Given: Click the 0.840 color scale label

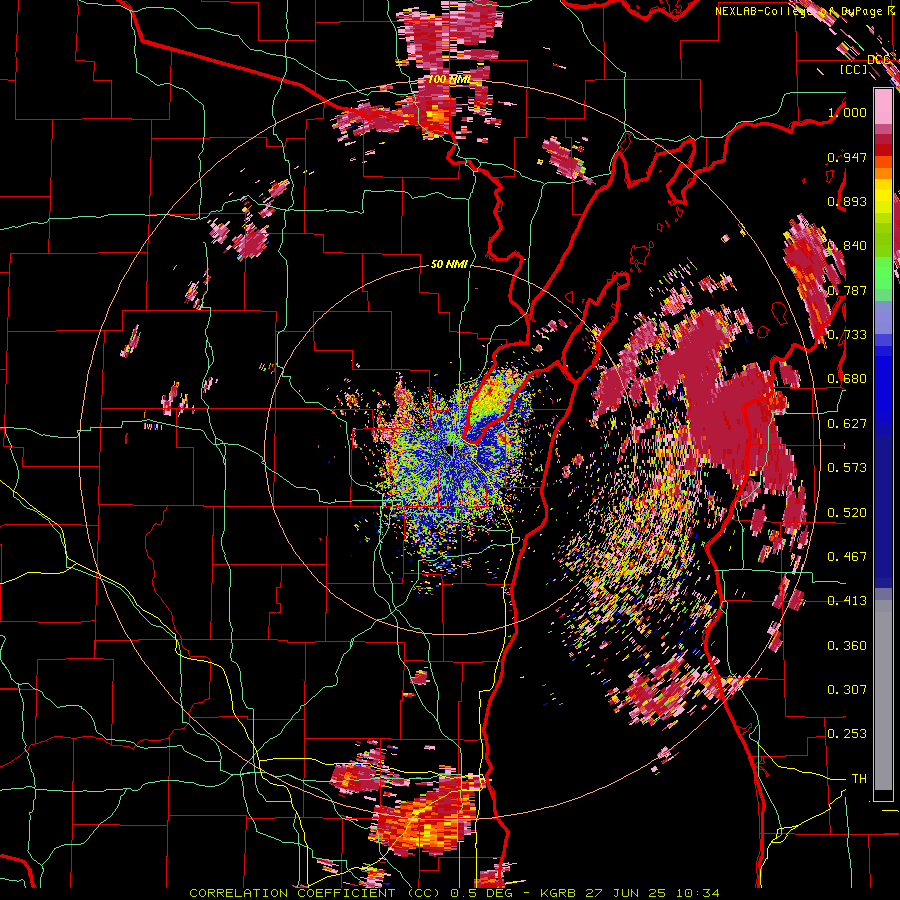Looking at the screenshot, I should tap(847, 246).
